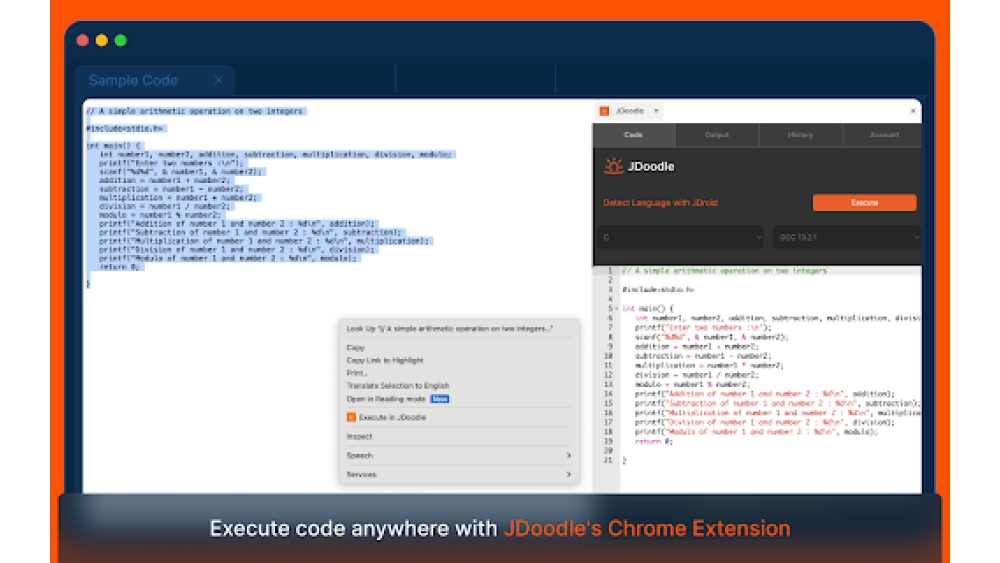The height and width of the screenshot is (563, 1000).
Task: Click the include stdio.h line in JDoodle editor
Action: point(659,289)
